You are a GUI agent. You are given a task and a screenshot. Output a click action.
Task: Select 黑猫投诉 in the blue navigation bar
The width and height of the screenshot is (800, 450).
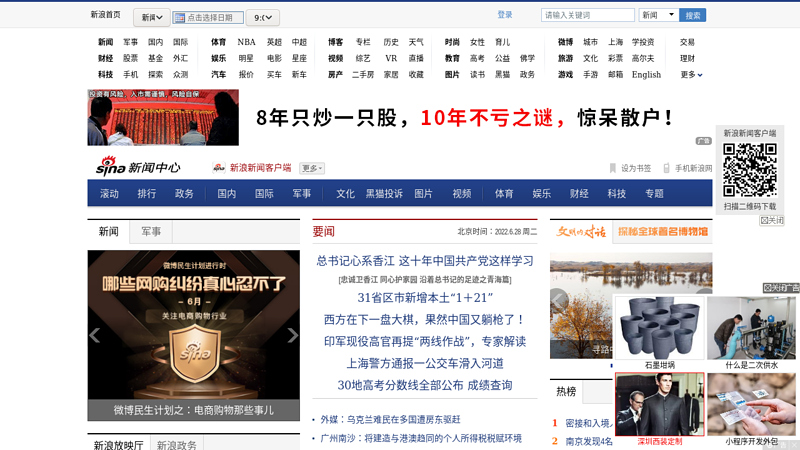pyautogui.click(x=384, y=193)
